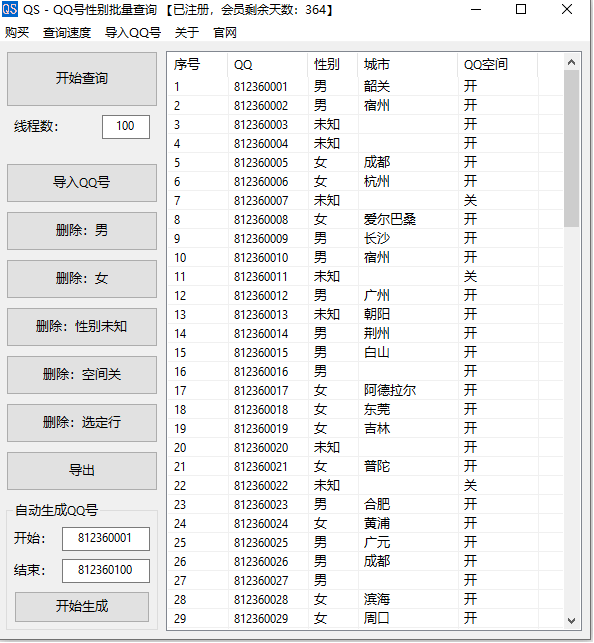The image size is (594, 643).
Task: Click the QQ column header
Action: (x=268, y=65)
